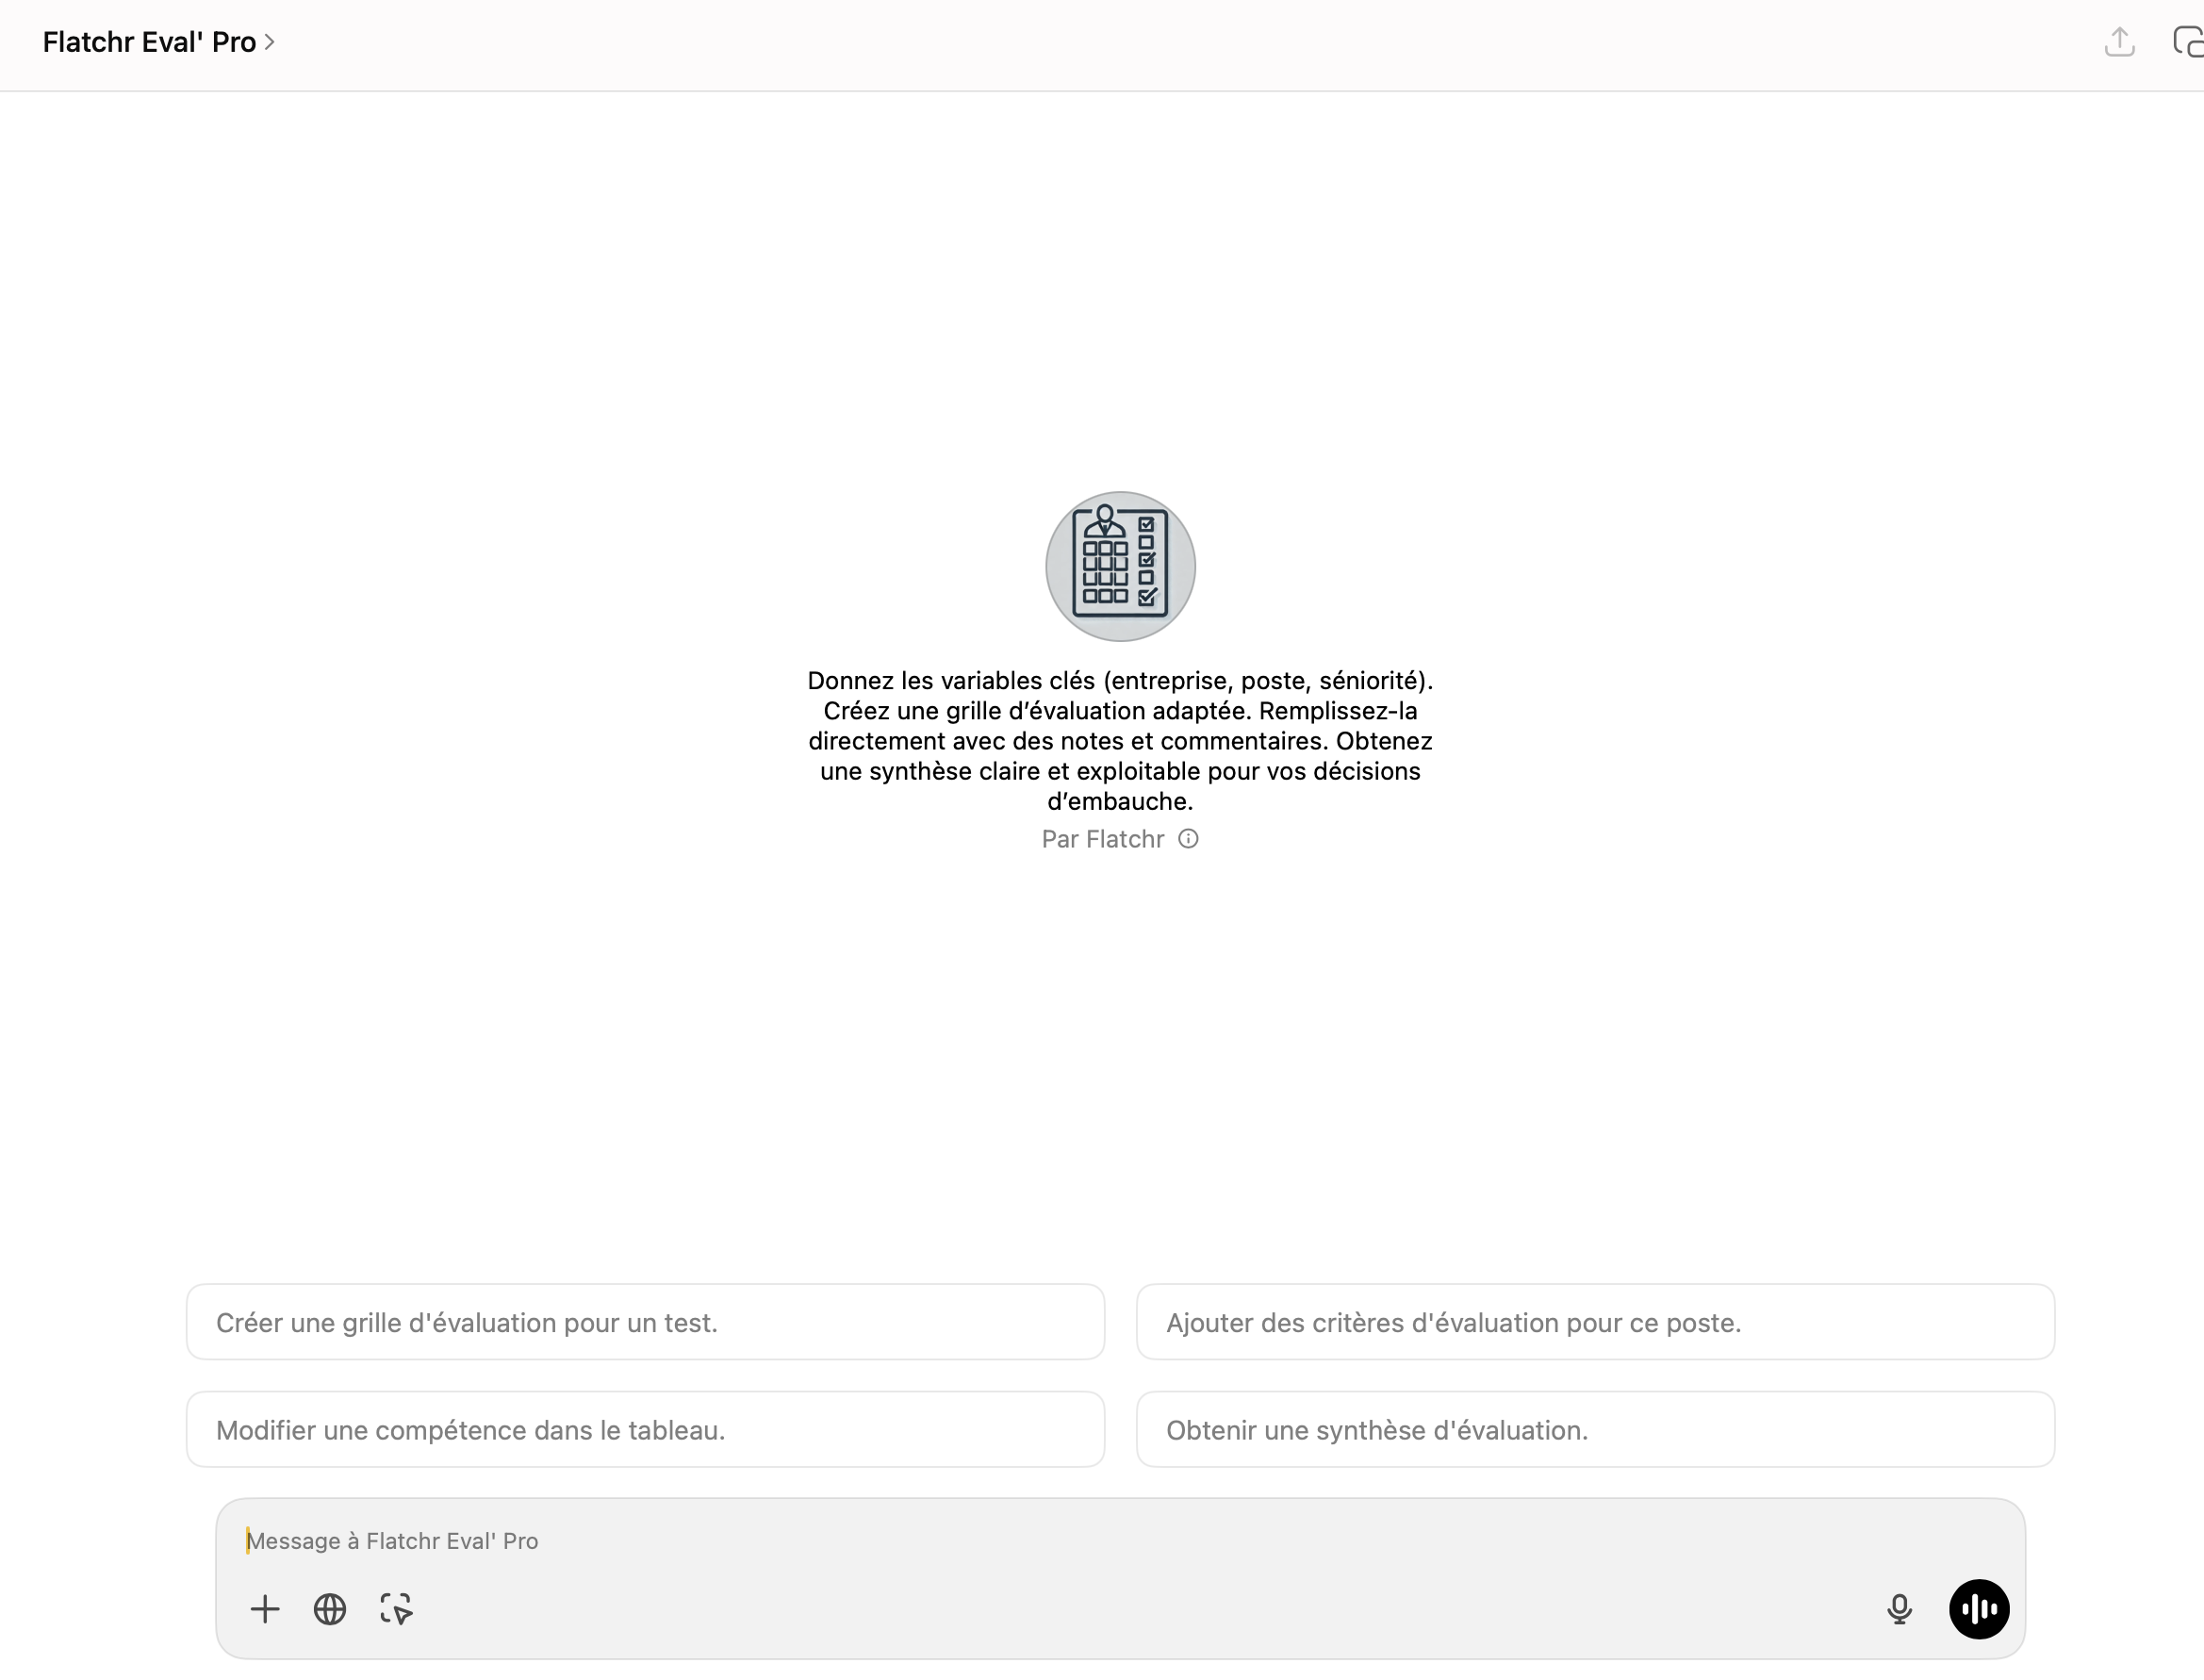Launch voice mode with the black waveform button

coord(1979,1609)
